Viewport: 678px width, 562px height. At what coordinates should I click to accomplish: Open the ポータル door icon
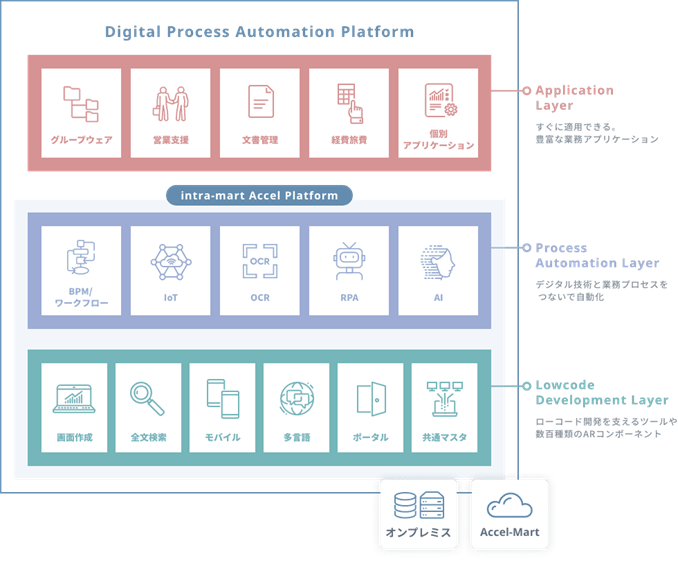tap(371, 399)
